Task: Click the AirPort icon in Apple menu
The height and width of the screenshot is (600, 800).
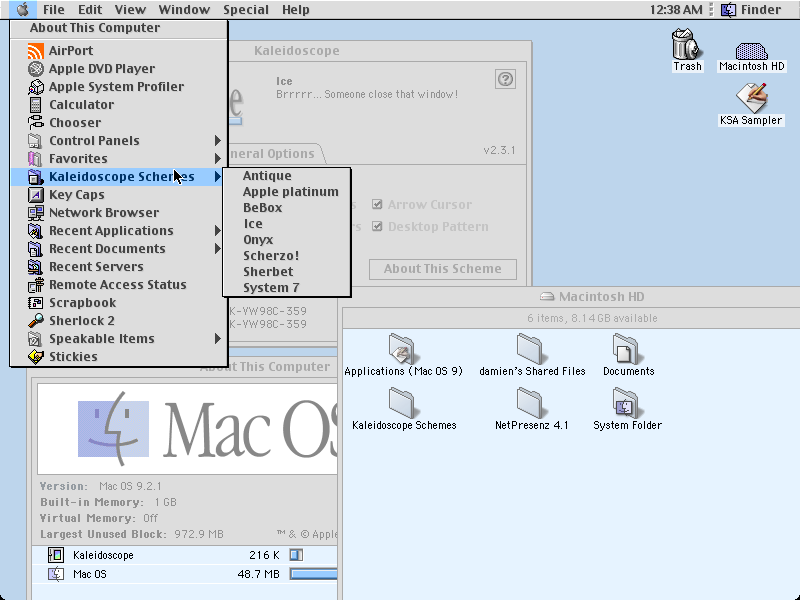Action: (35, 51)
